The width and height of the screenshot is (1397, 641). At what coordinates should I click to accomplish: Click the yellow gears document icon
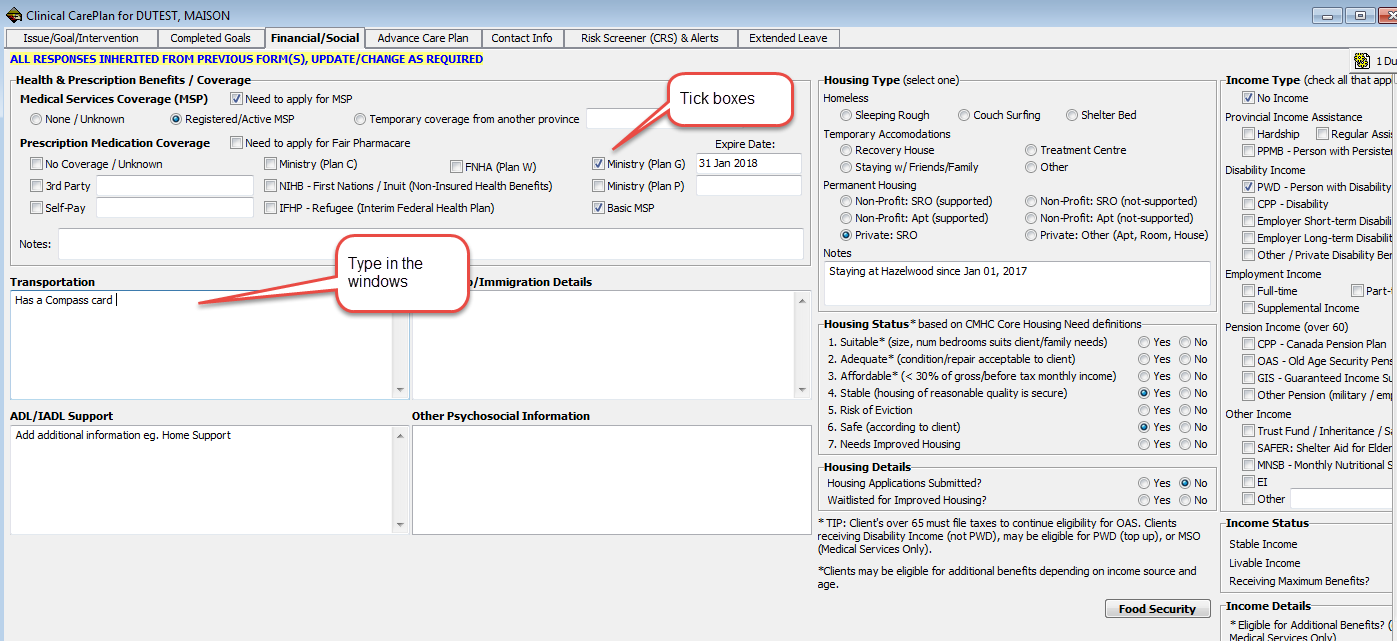coord(1360,60)
